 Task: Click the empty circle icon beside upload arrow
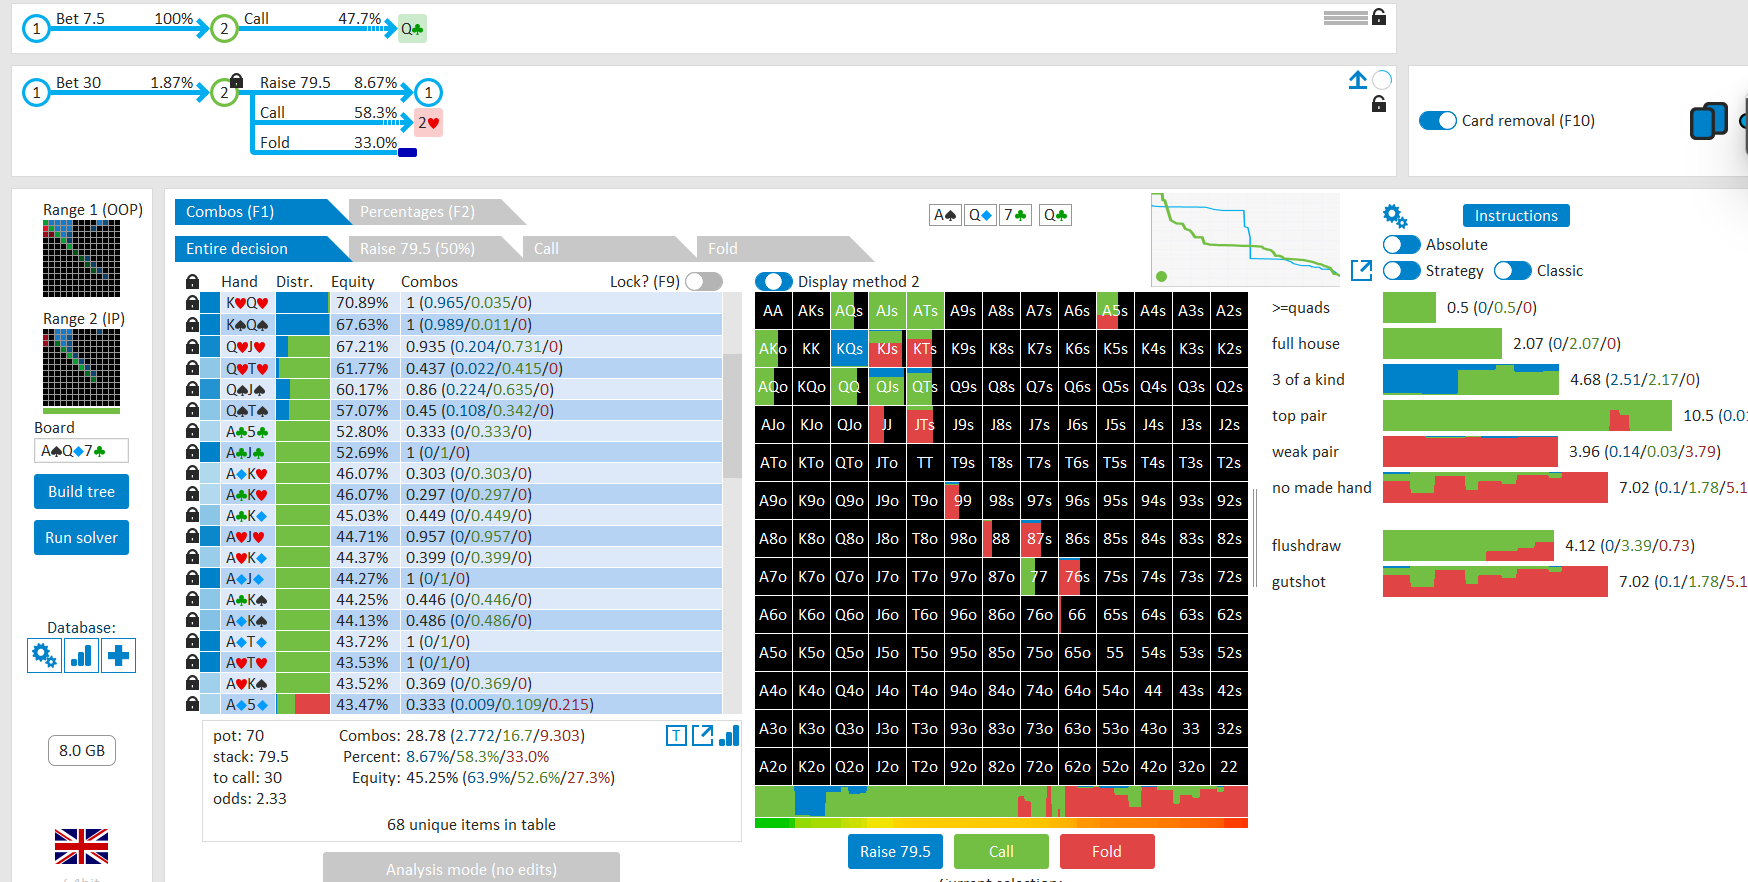pos(1382,80)
